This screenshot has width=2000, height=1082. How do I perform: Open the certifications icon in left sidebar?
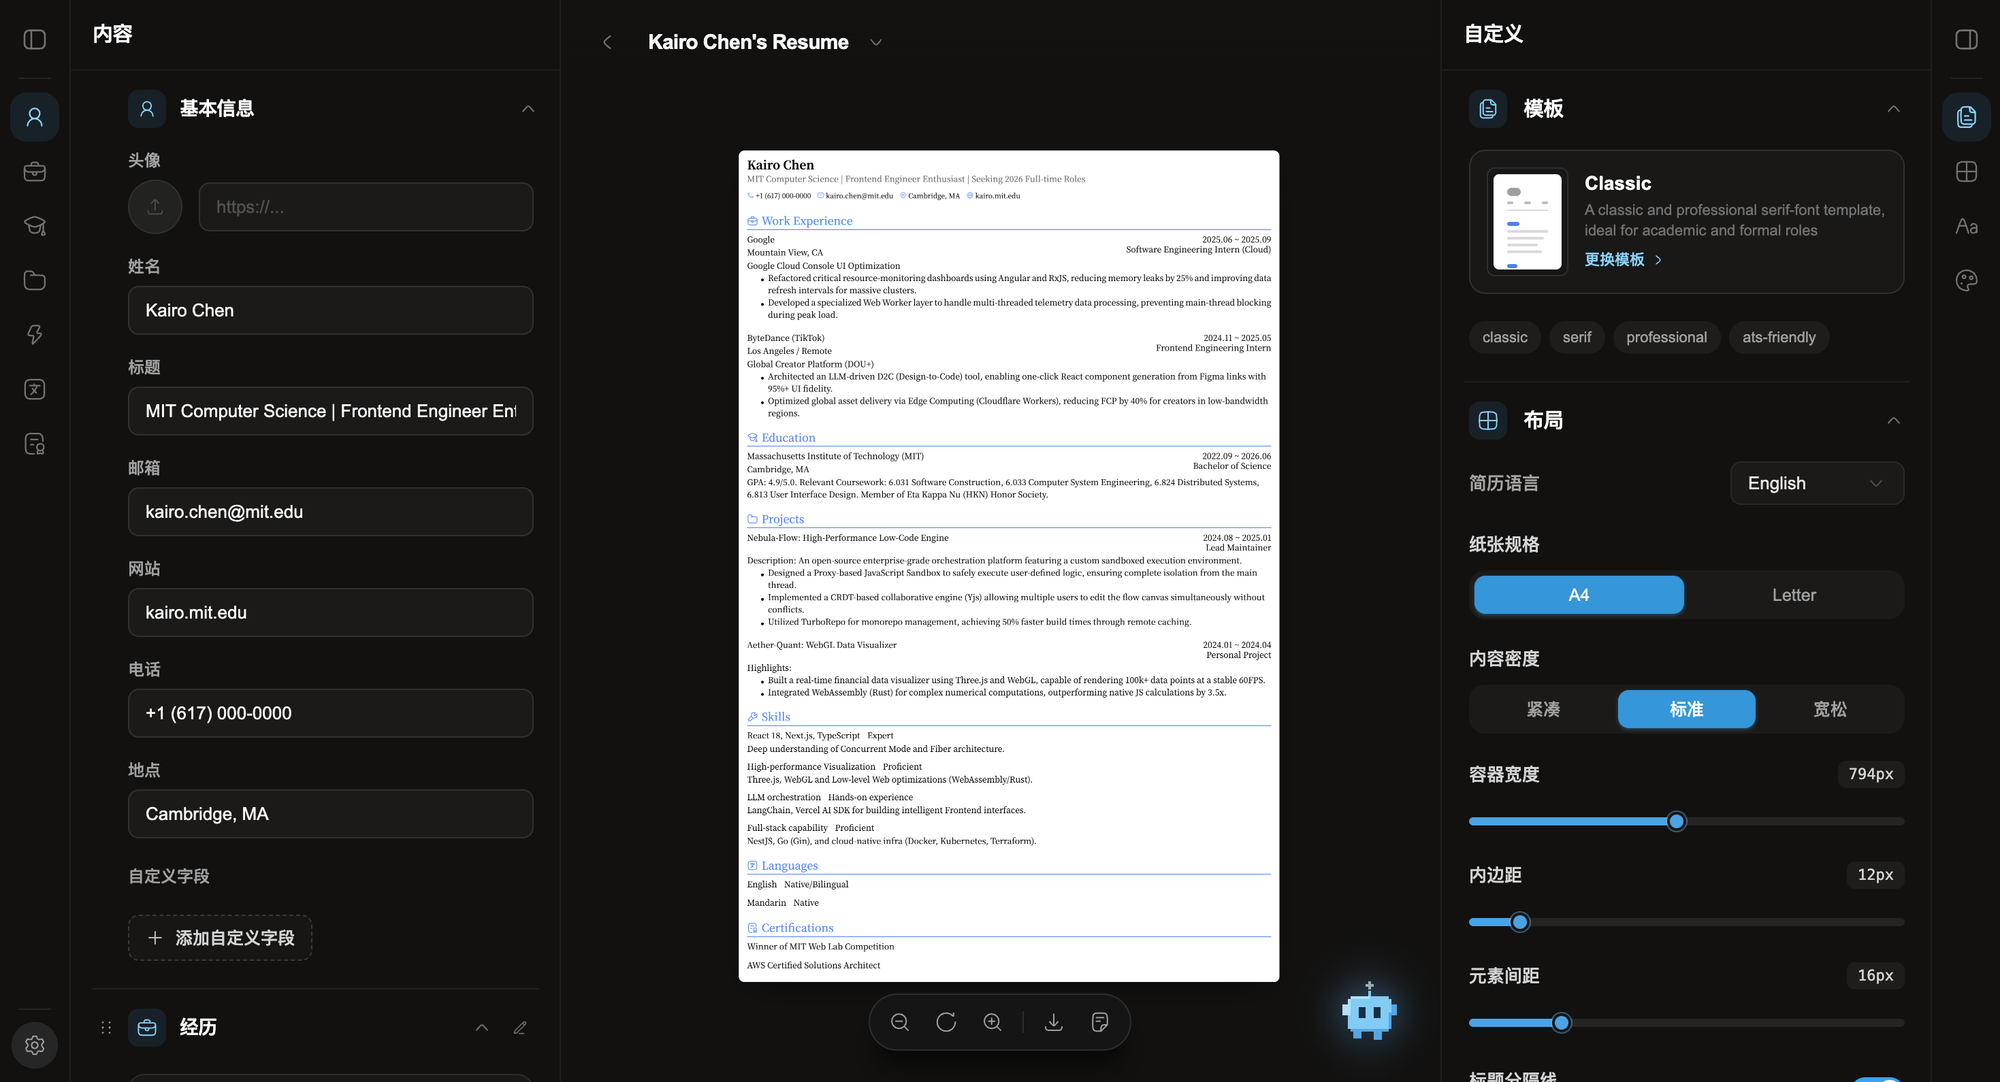point(35,443)
